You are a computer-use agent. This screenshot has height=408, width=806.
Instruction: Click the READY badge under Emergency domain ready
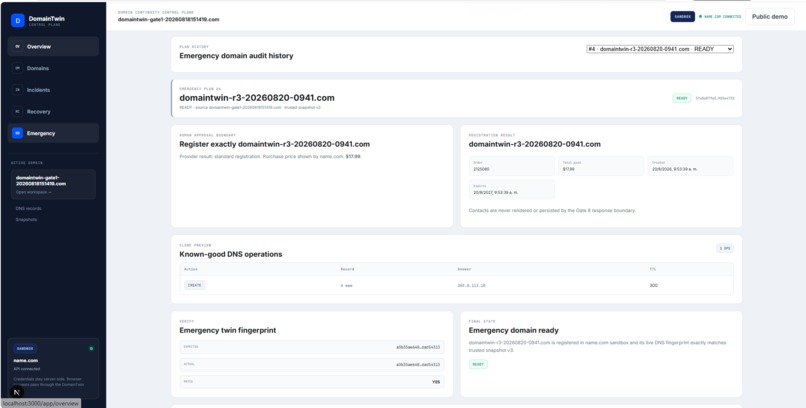[x=478, y=364]
